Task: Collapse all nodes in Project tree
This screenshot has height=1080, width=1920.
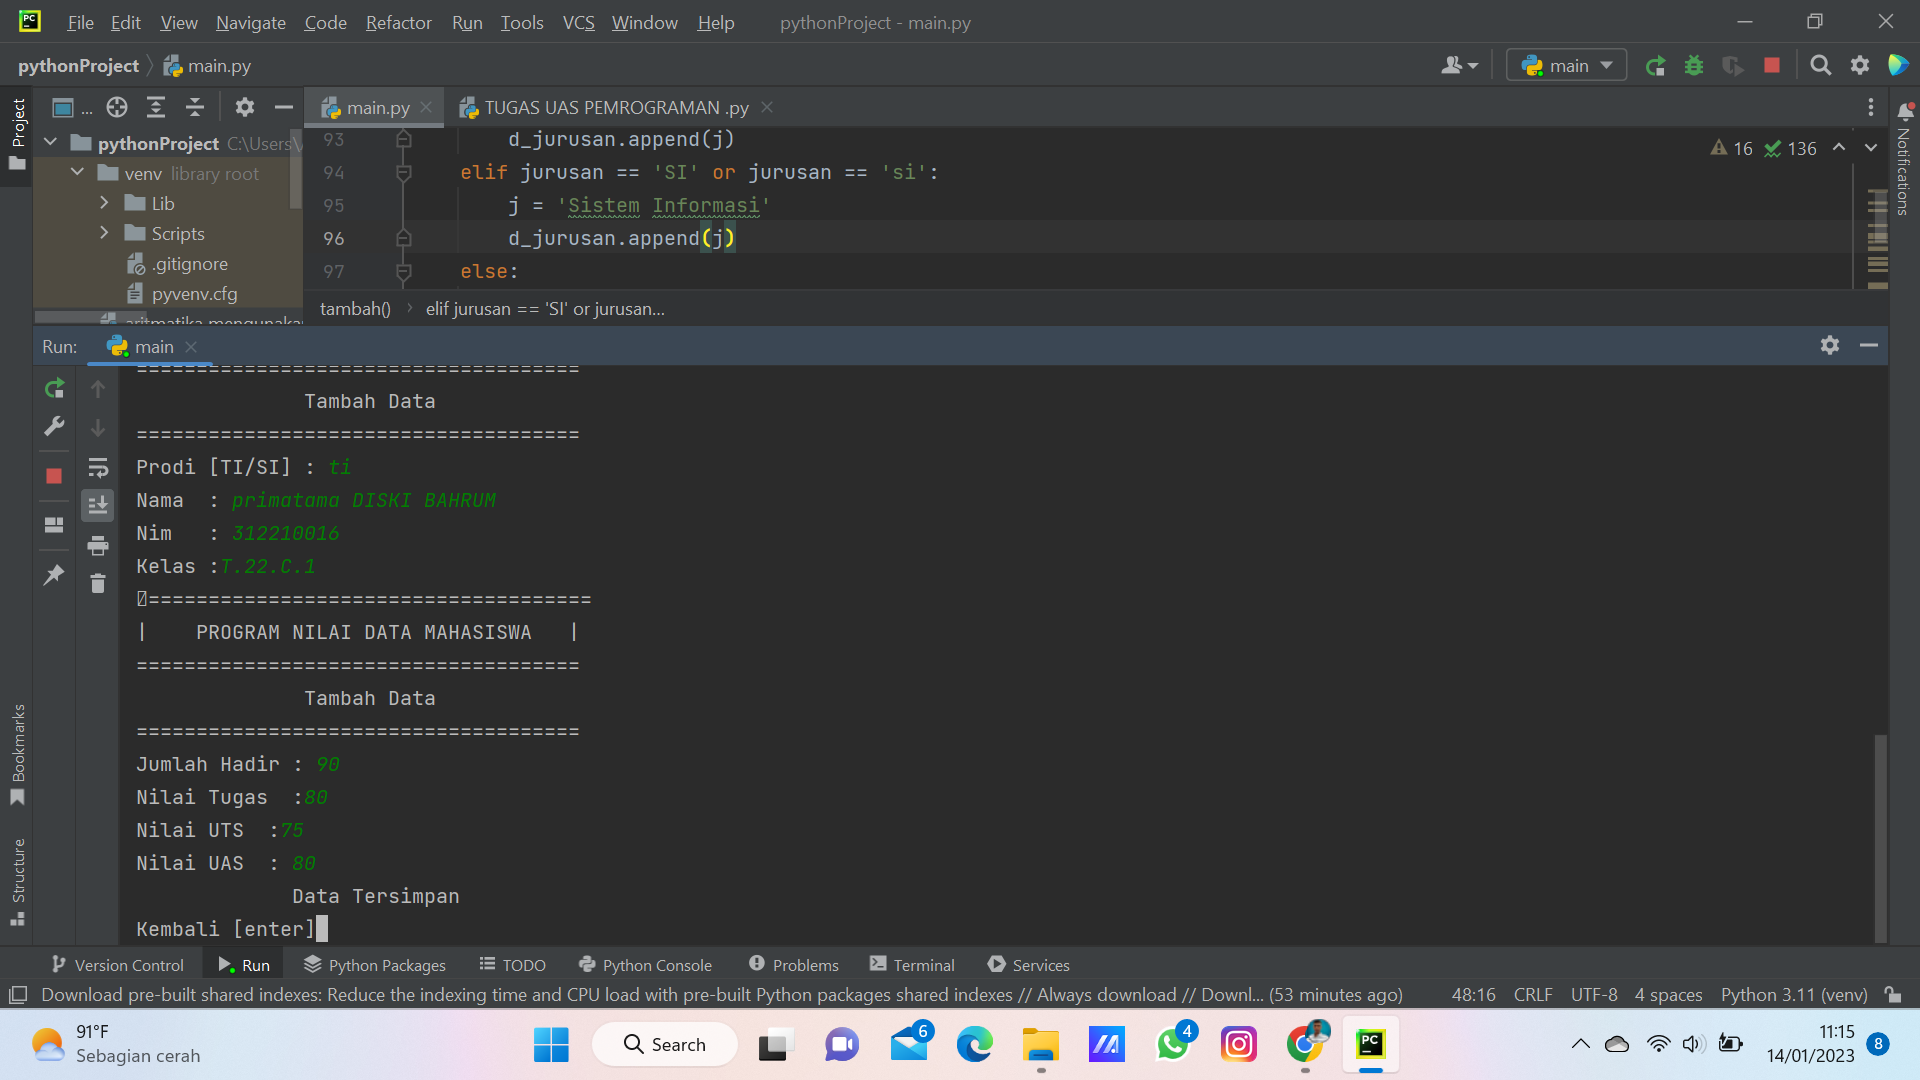Action: pyautogui.click(x=195, y=107)
